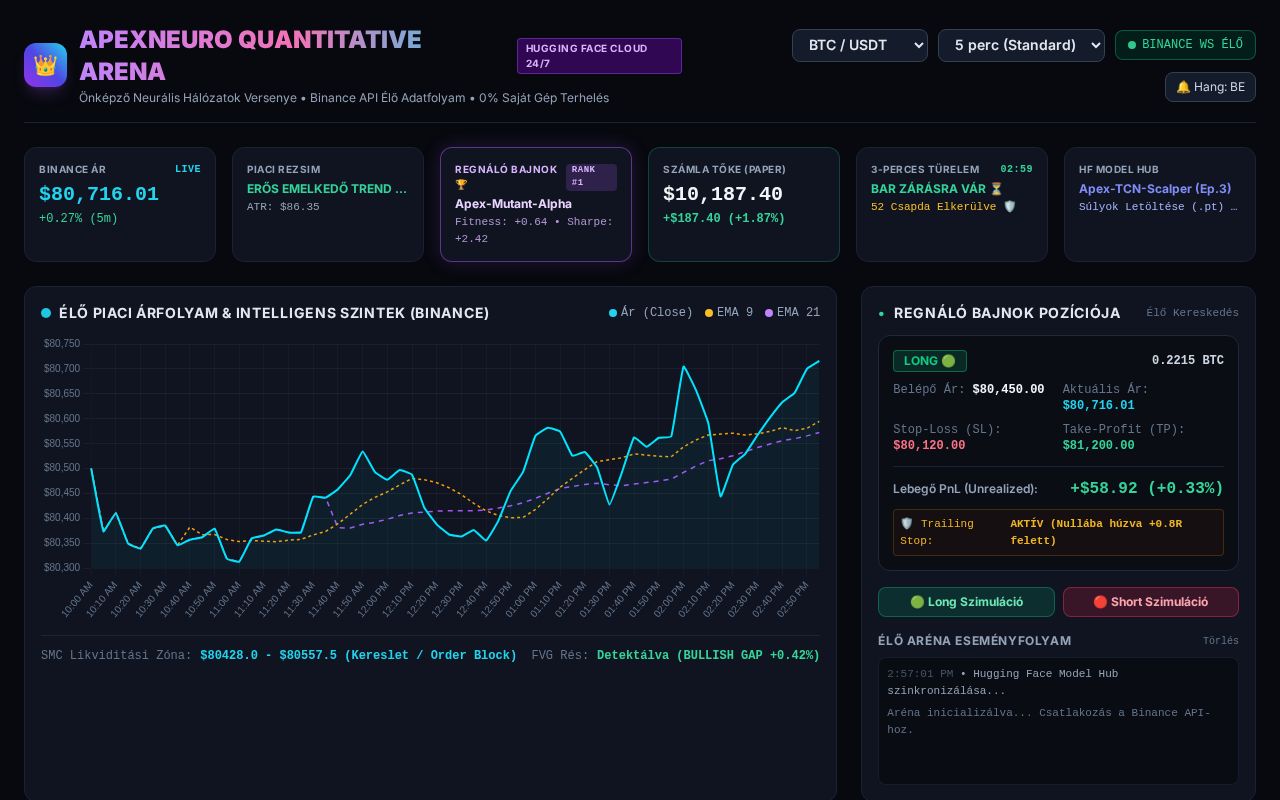Click the 02:59 countdown timer
Screen dimensions: 1280x800
(x=1016, y=169)
